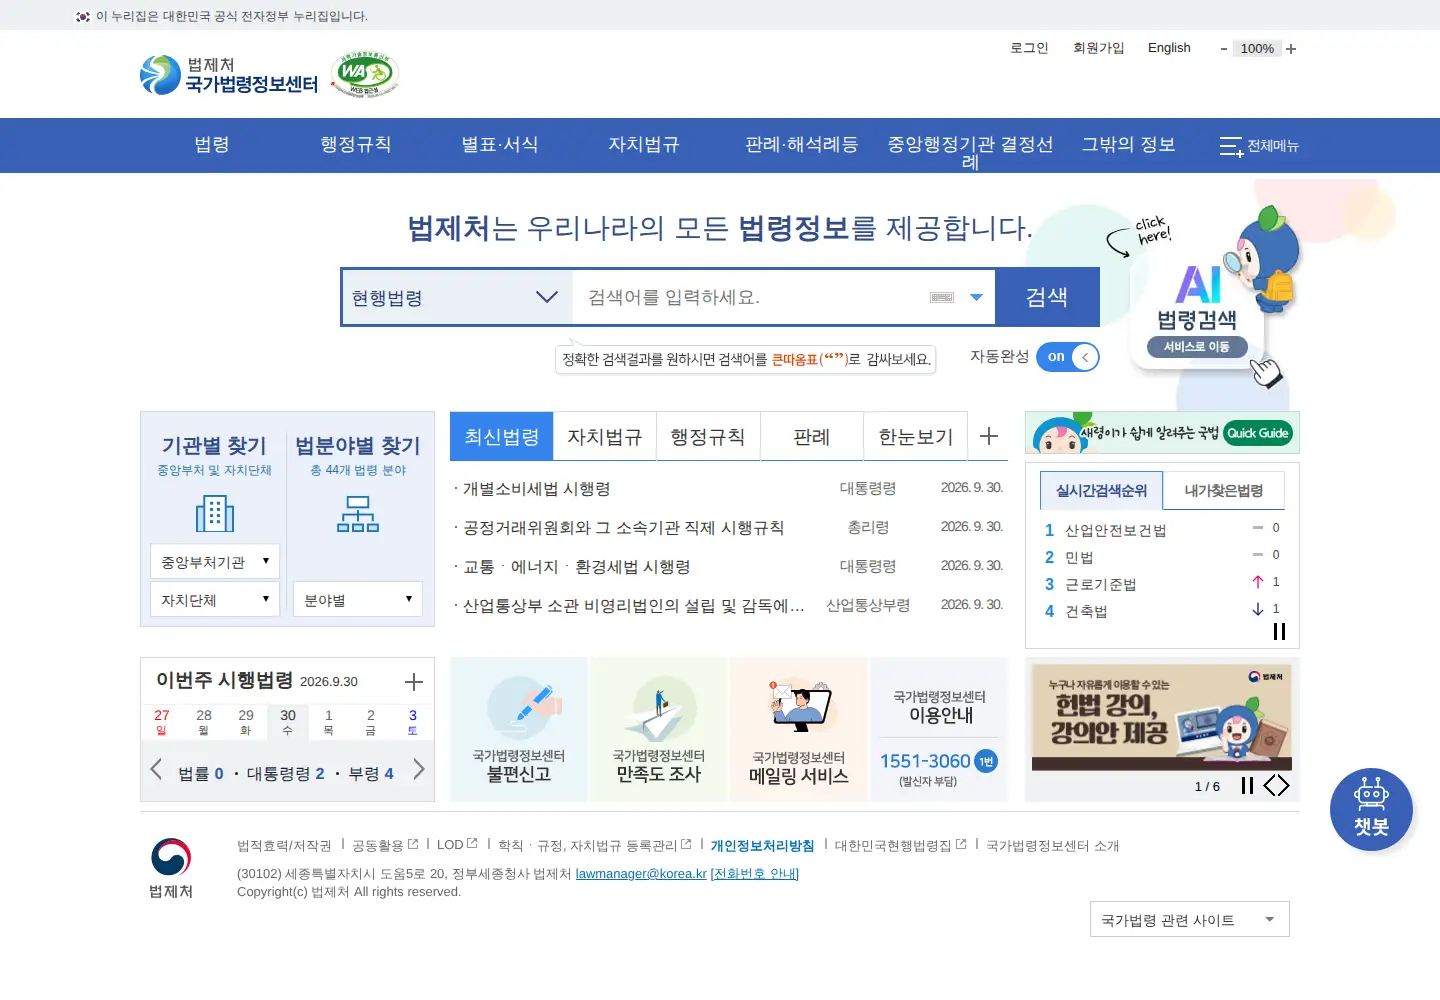
Task: Open the 분야별 dropdown
Action: [x=358, y=600]
